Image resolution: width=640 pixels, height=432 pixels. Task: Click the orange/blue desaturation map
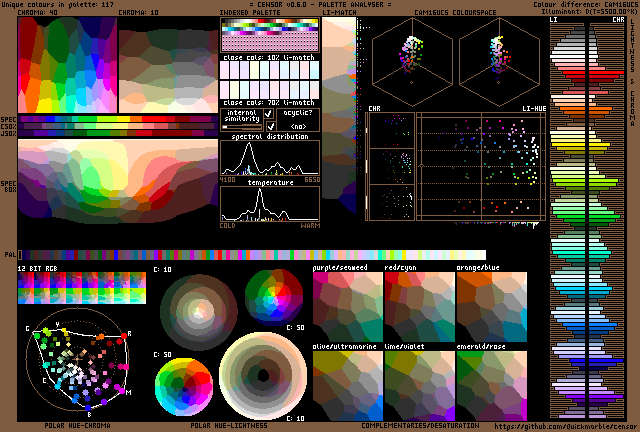tap(492, 307)
